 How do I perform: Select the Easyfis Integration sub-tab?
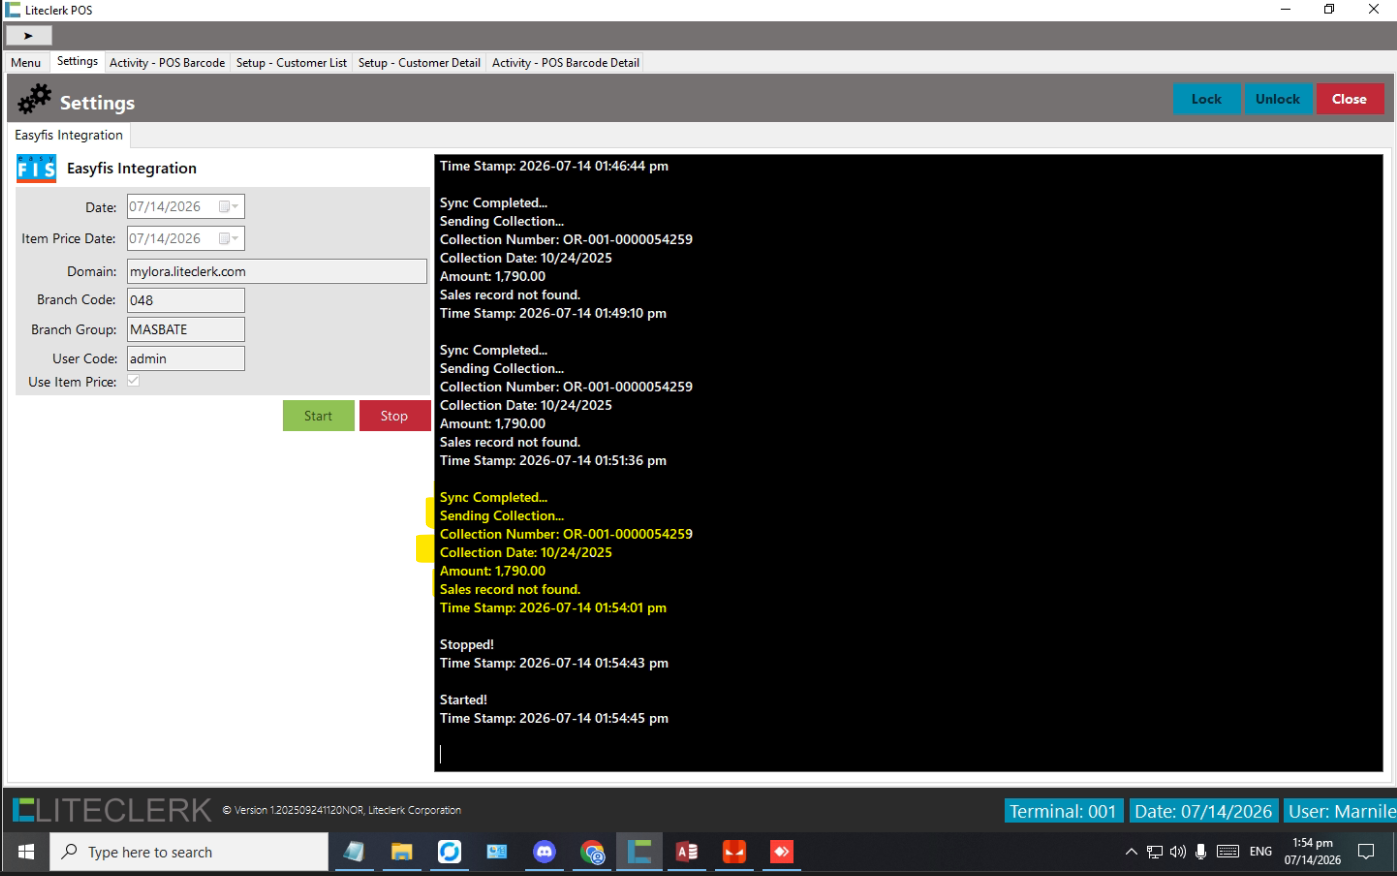[x=69, y=135]
